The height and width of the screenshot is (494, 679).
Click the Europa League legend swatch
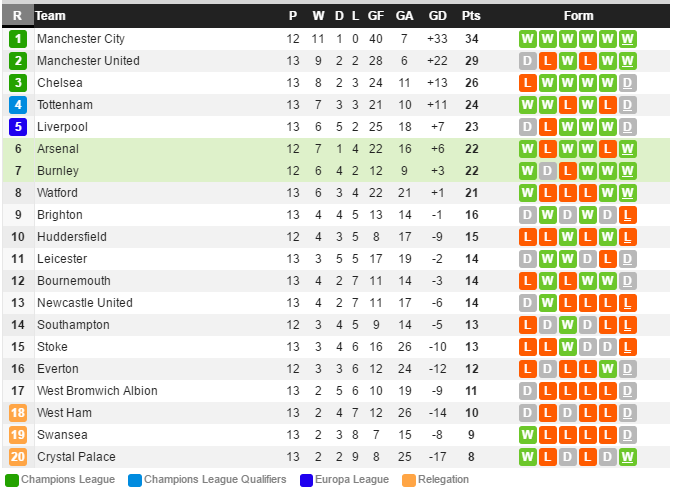(306, 480)
